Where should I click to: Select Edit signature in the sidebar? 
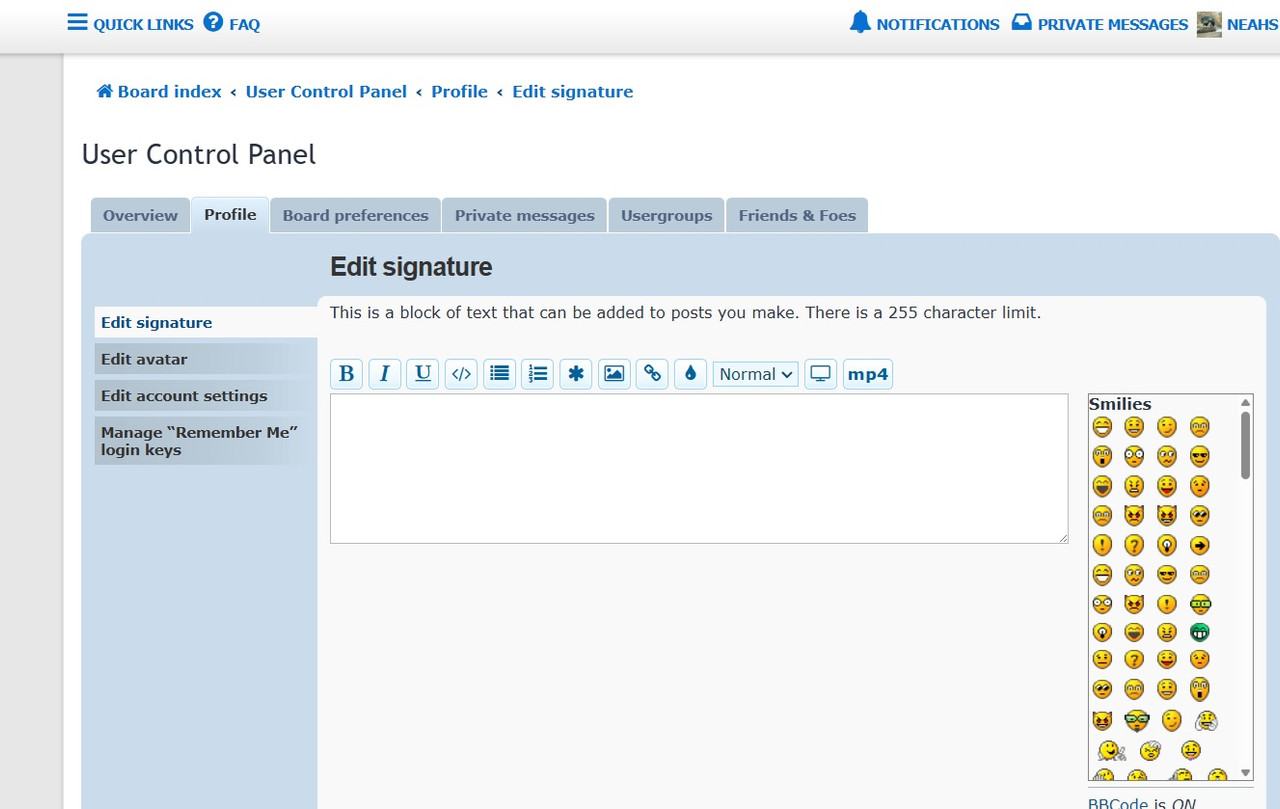tap(206, 322)
